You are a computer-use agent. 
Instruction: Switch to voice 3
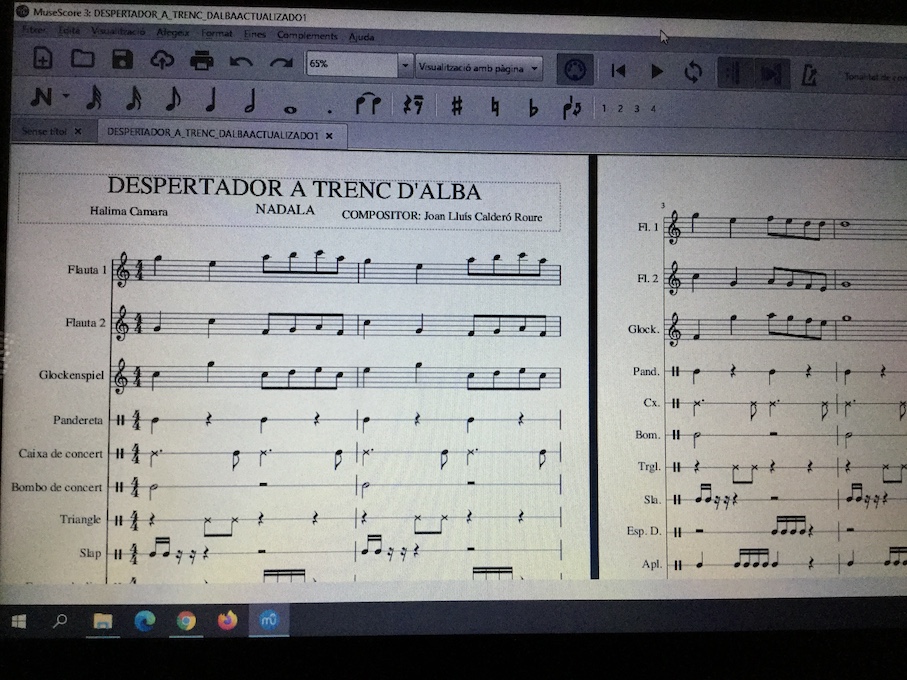[637, 109]
